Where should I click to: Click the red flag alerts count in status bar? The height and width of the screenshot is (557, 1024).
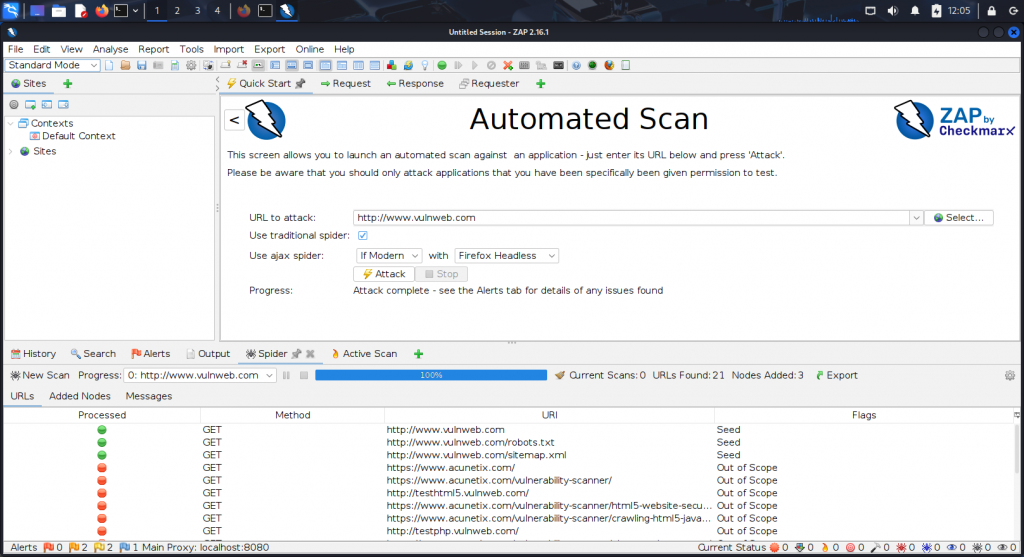point(53,547)
